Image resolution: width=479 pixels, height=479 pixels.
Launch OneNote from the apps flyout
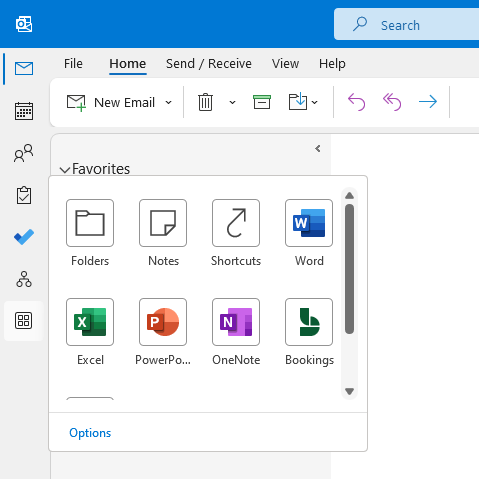tap(236, 322)
